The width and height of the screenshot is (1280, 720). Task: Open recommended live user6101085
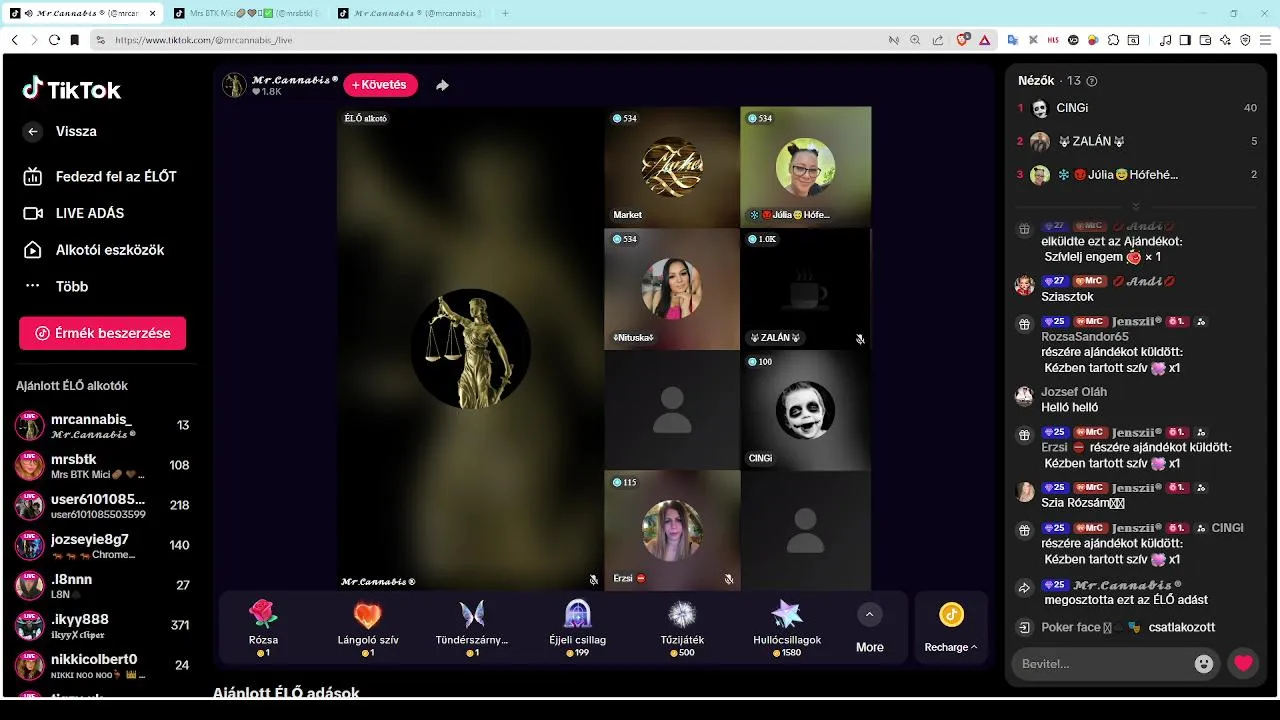click(x=102, y=505)
